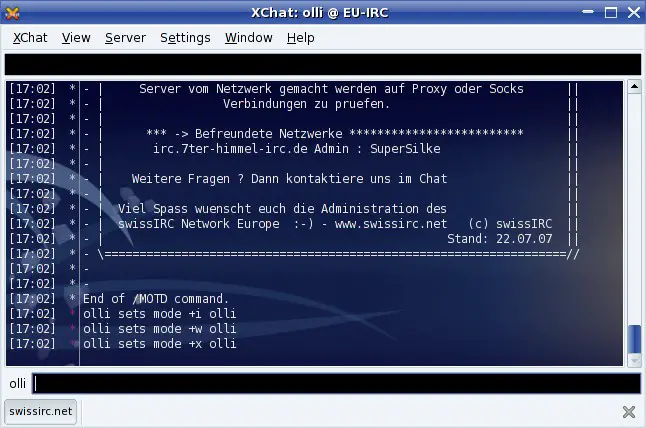Click the scrollbar up arrow

coord(634,87)
